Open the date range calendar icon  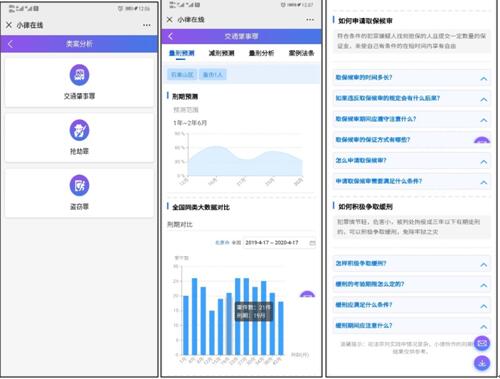click(x=312, y=243)
